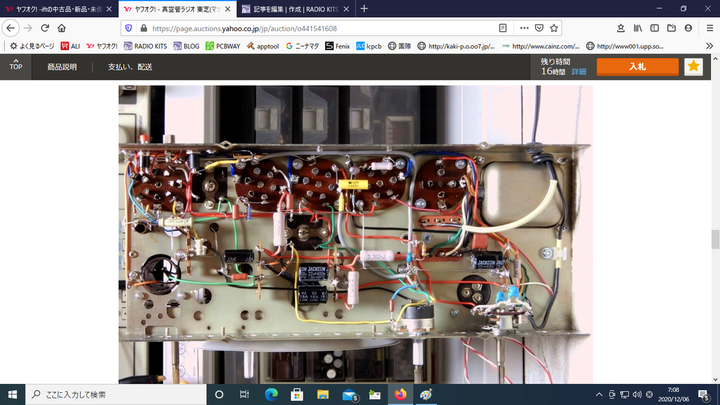Open the RADIO KITS bookmark
Screen dimensions: 720x405
tap(146, 45)
